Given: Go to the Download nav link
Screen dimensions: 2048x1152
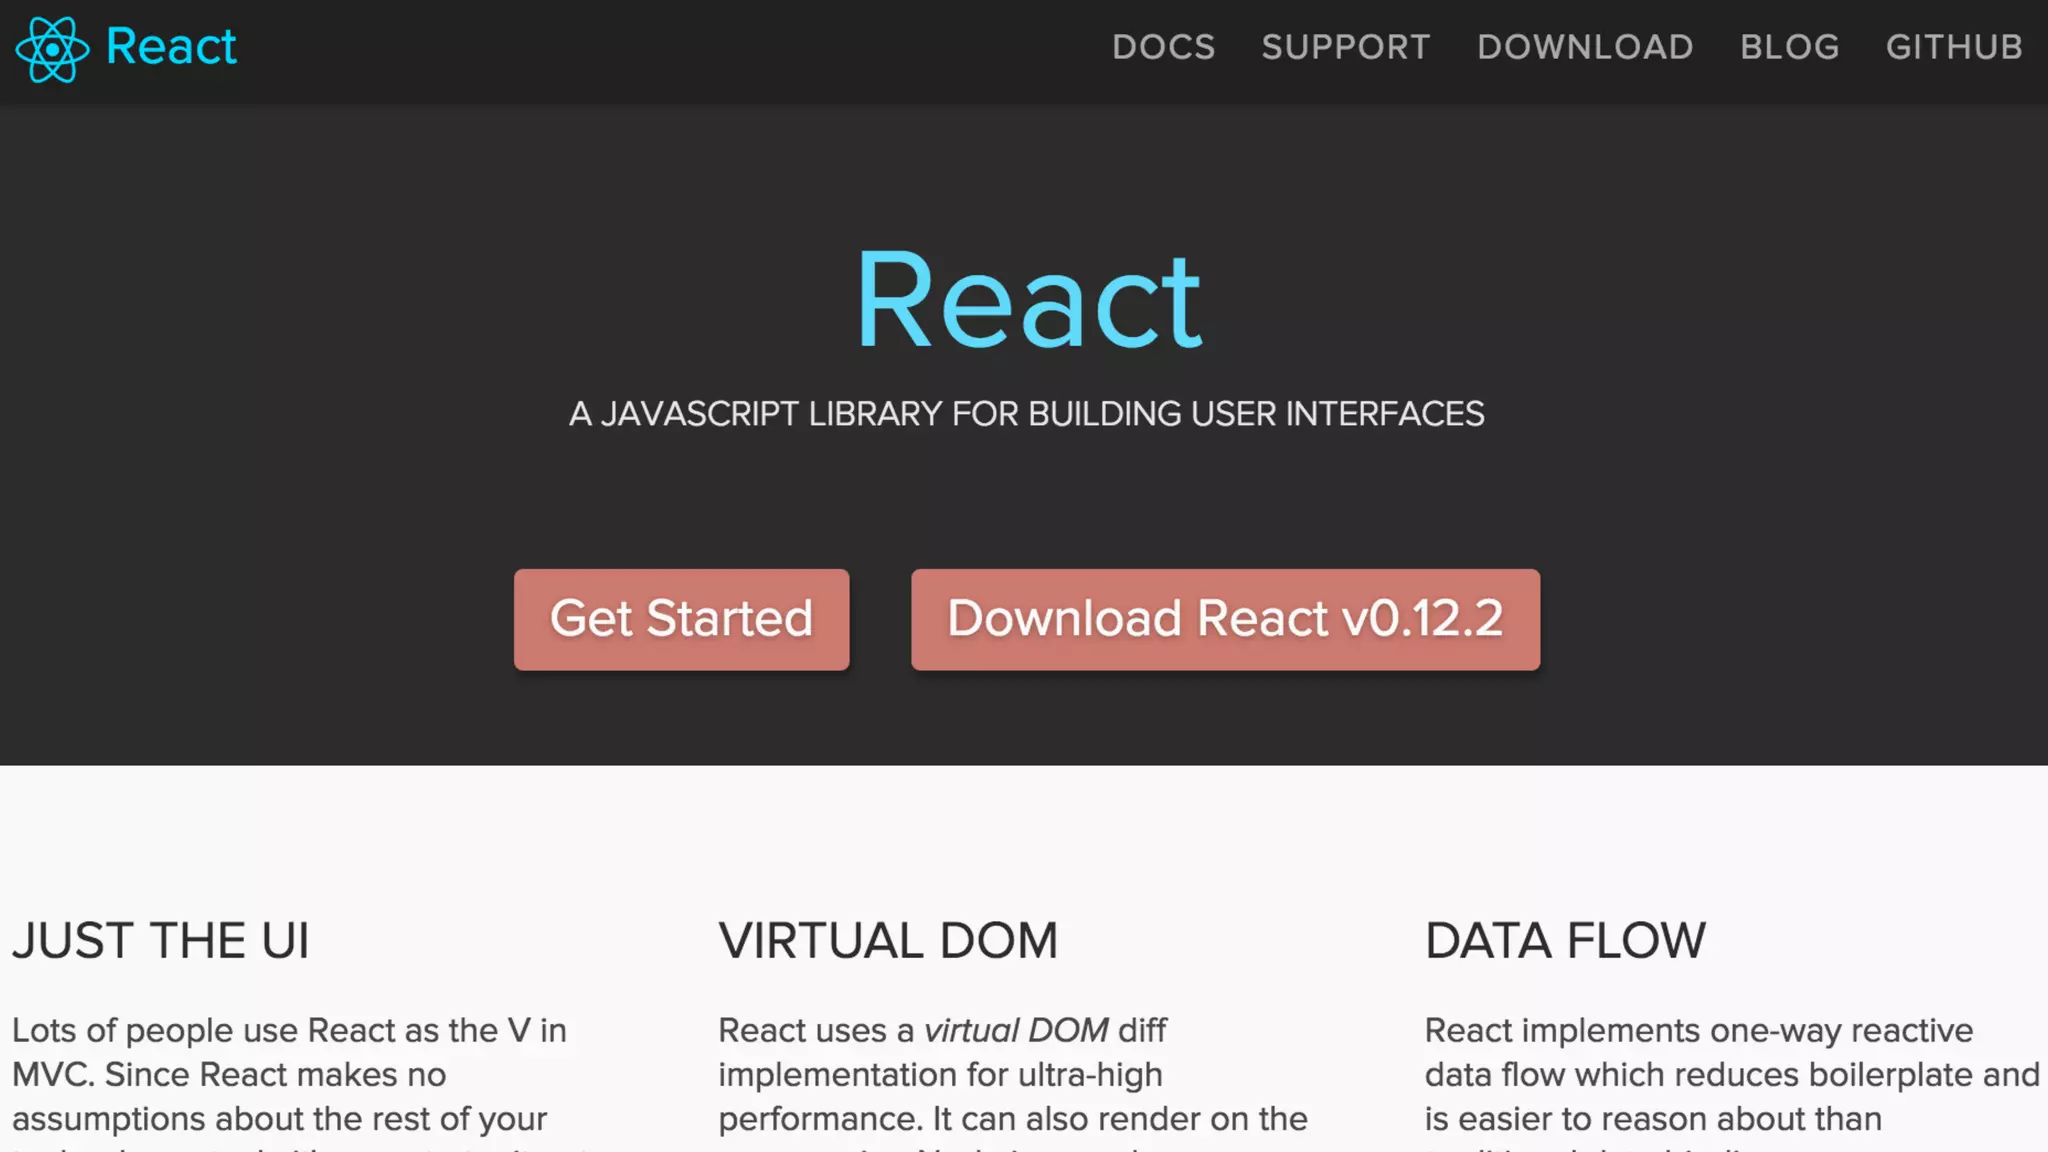Looking at the screenshot, I should [x=1585, y=47].
